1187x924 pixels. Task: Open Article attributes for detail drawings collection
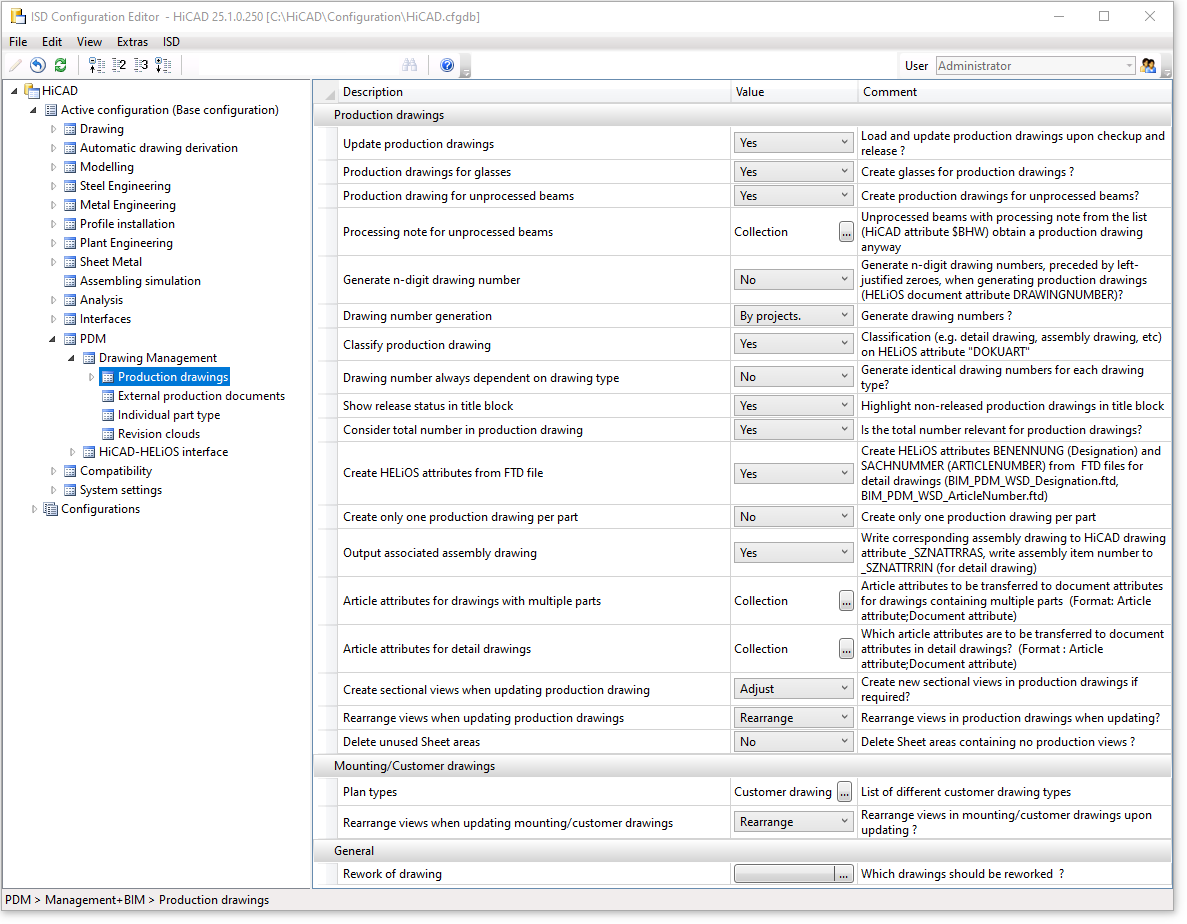click(846, 649)
